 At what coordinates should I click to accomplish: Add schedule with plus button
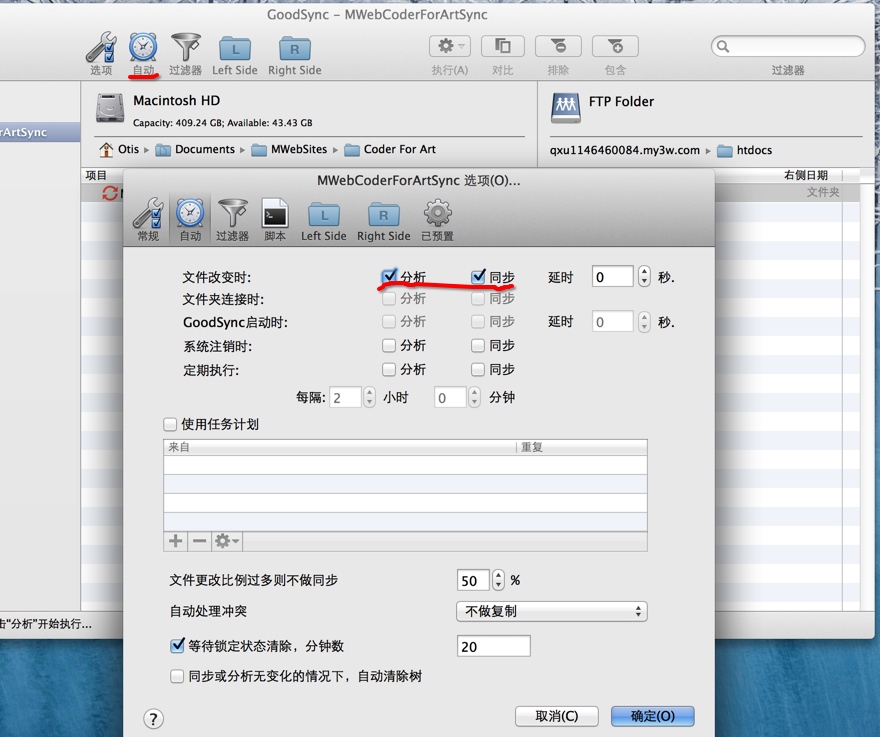click(176, 541)
